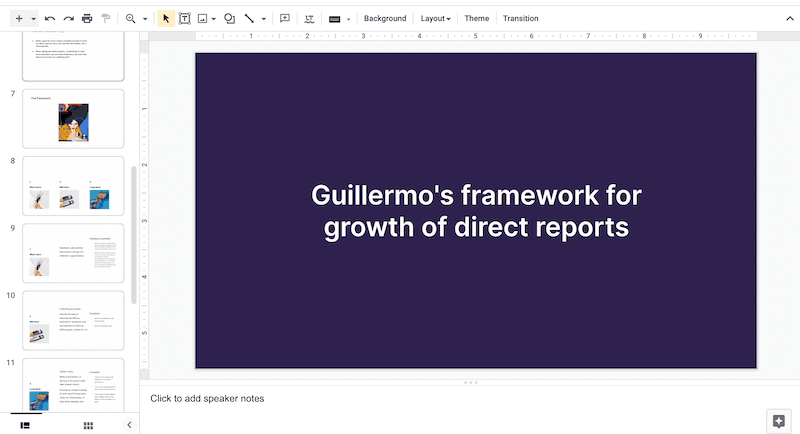Click the slide title text about Guillermo's framework
800x434 pixels.
tap(476, 211)
